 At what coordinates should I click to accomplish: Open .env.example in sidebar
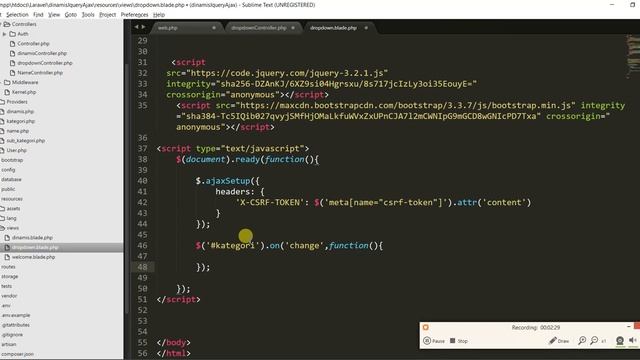16,316
